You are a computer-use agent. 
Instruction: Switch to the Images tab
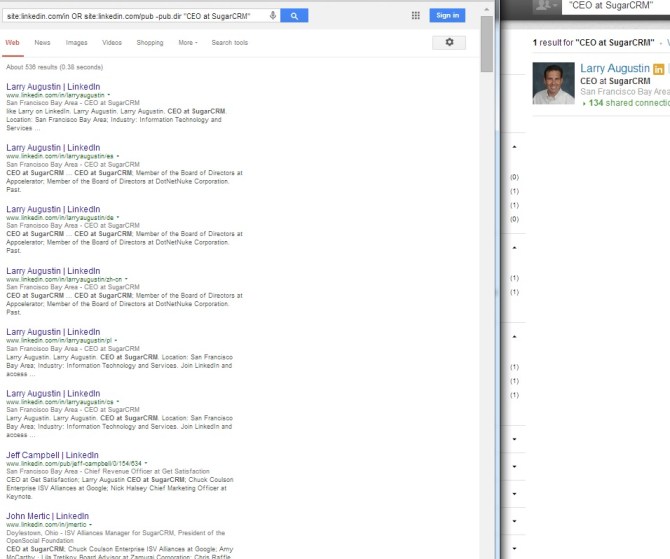tap(76, 43)
